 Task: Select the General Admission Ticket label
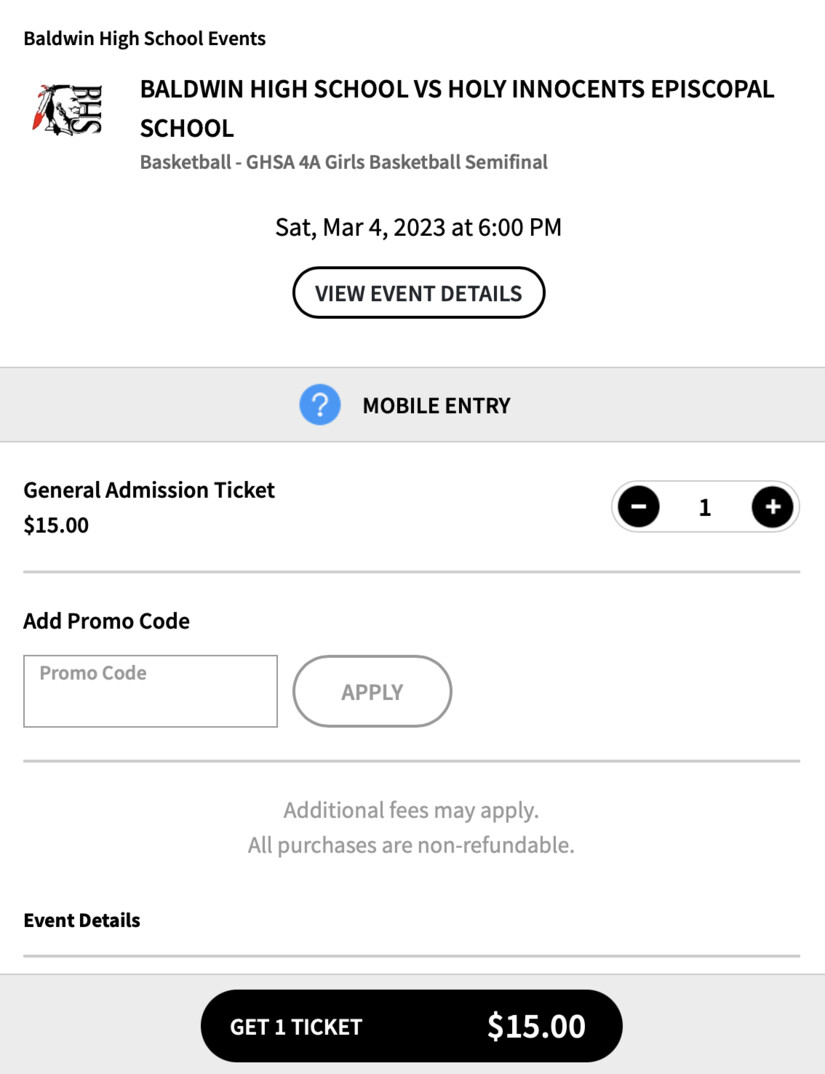click(x=149, y=490)
